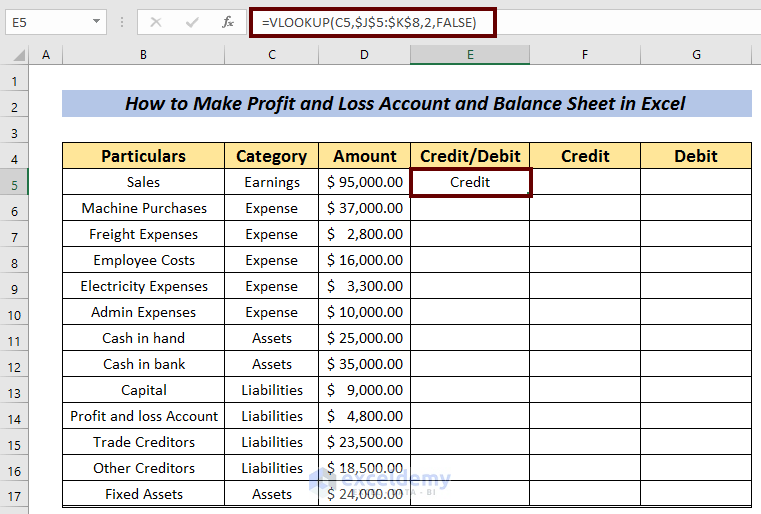
Task: Click the Credit/Debit header cell
Action: pyautogui.click(x=470, y=156)
